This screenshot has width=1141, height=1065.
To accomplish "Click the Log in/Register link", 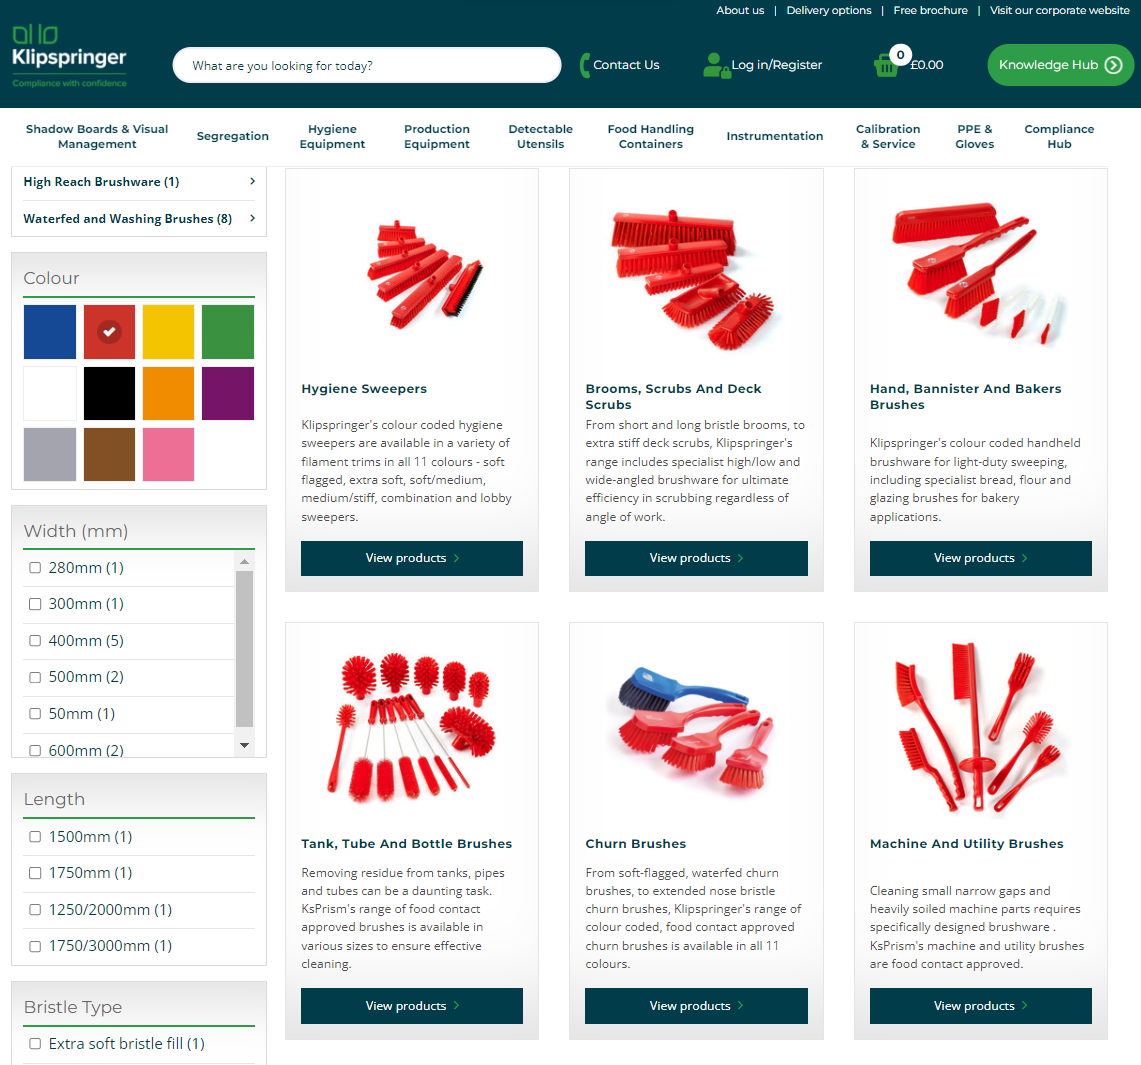I will coord(776,65).
